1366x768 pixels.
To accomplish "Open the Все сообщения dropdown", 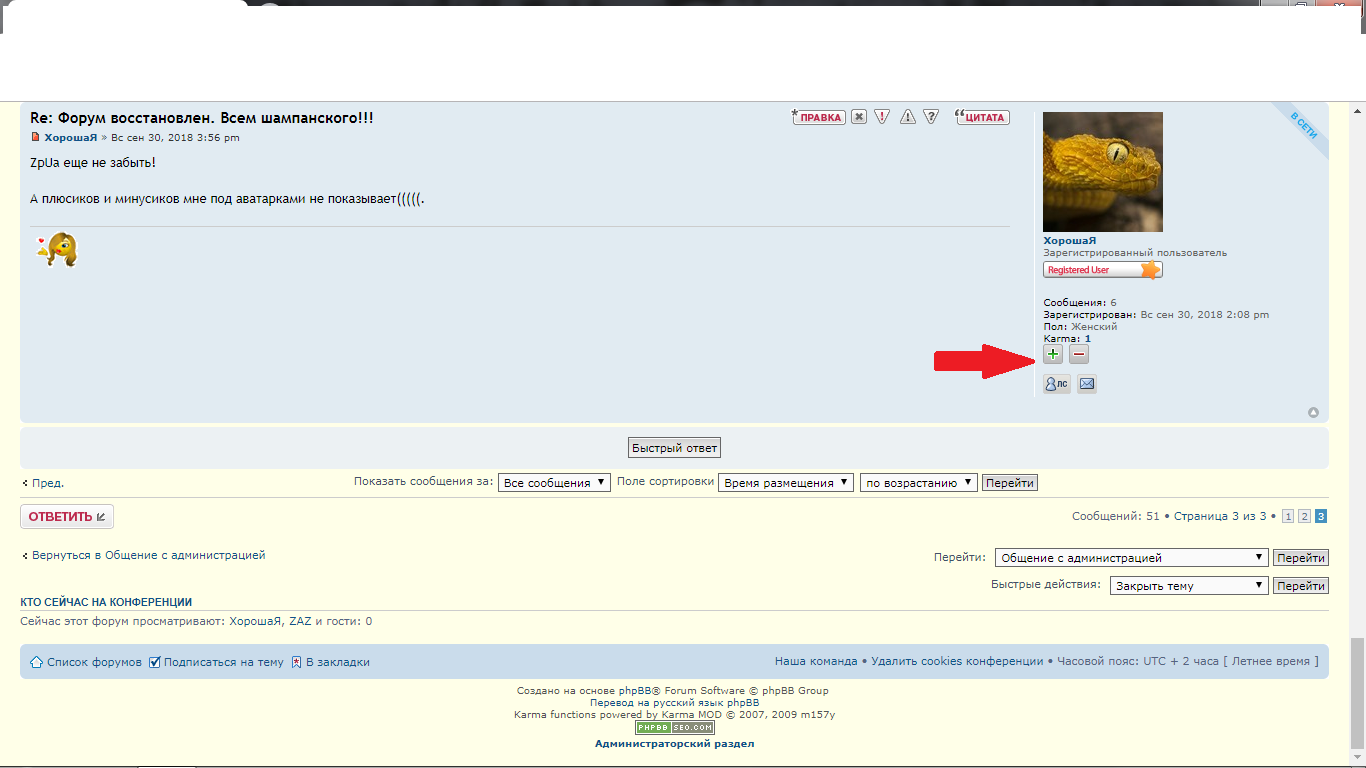I will coord(554,483).
